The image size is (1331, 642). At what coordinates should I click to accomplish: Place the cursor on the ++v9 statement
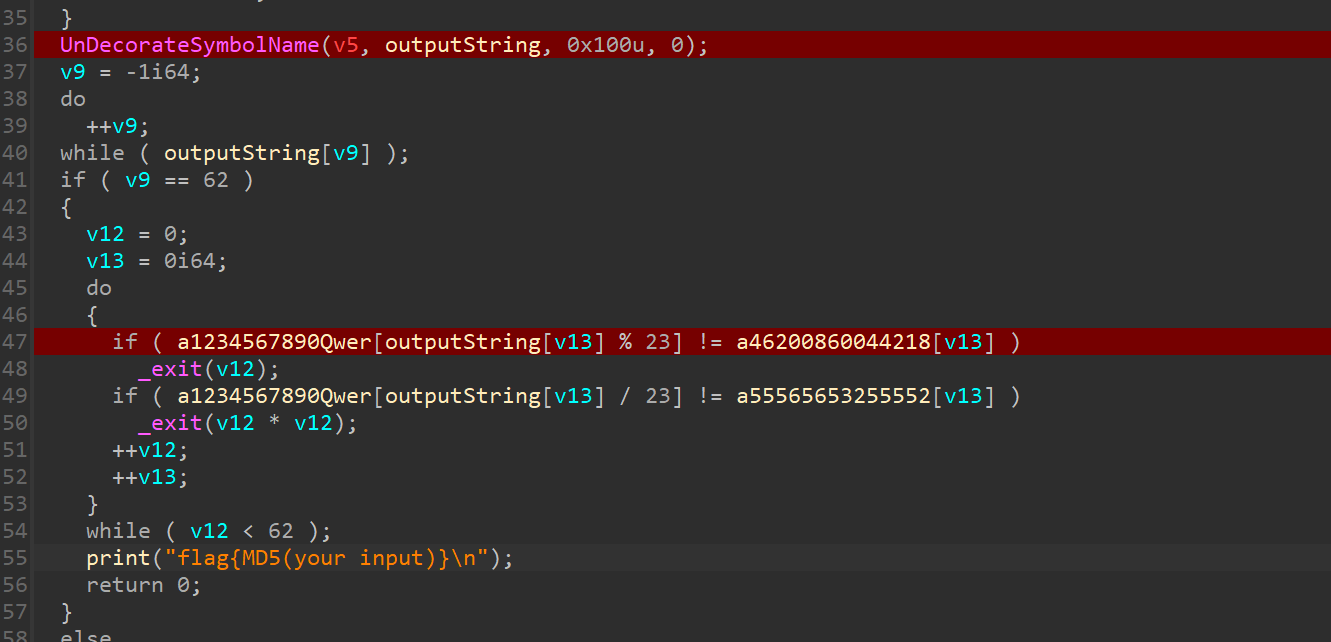click(x=117, y=126)
